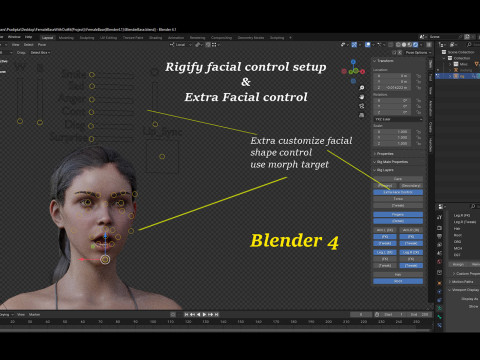Click the timeline current frame field

(361, 314)
